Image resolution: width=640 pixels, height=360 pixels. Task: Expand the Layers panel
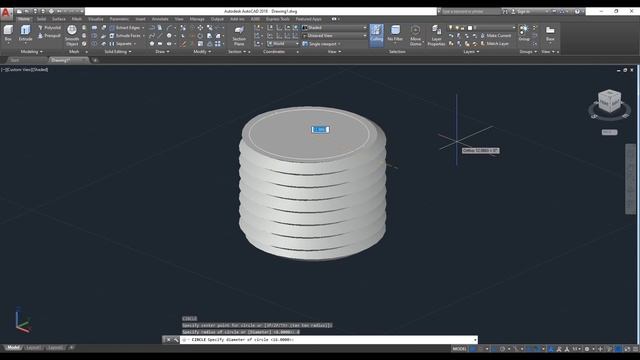[x=471, y=52]
